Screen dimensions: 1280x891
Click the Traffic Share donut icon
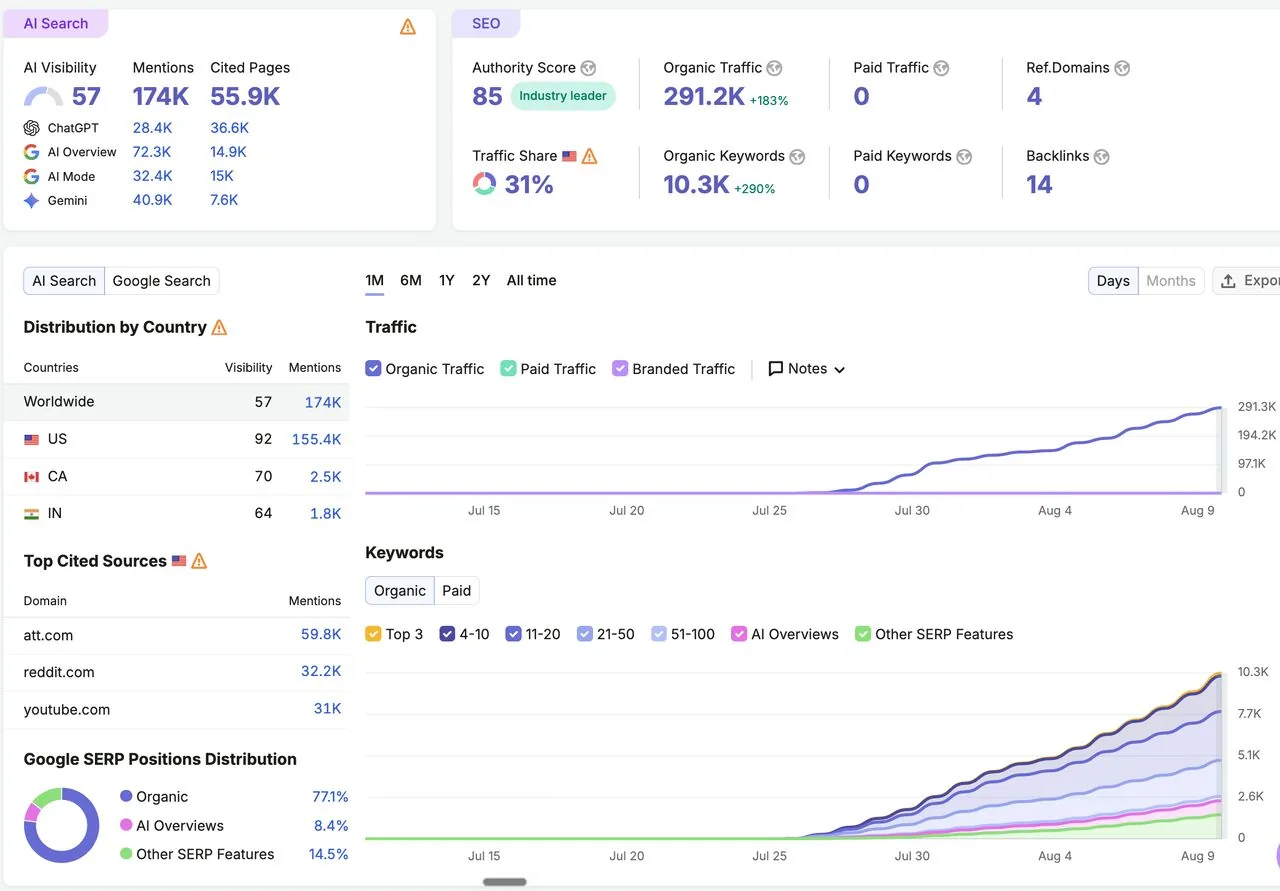point(484,184)
